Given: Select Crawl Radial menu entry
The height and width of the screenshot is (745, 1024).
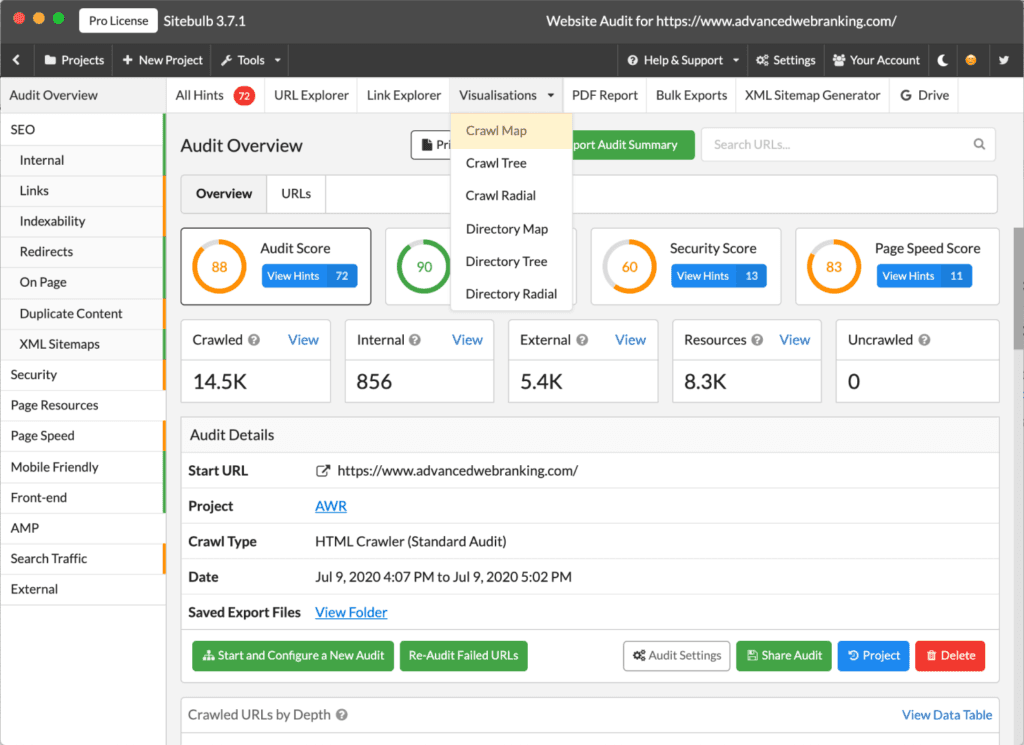Looking at the screenshot, I should (511, 196).
